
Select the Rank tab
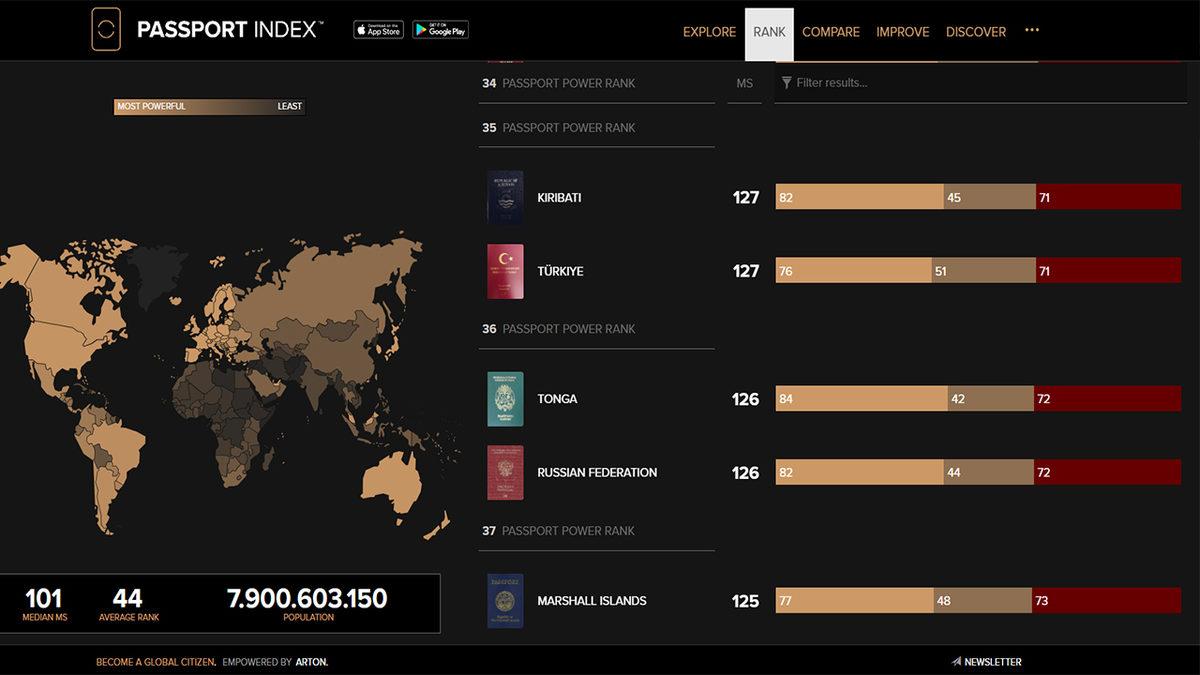tap(769, 32)
